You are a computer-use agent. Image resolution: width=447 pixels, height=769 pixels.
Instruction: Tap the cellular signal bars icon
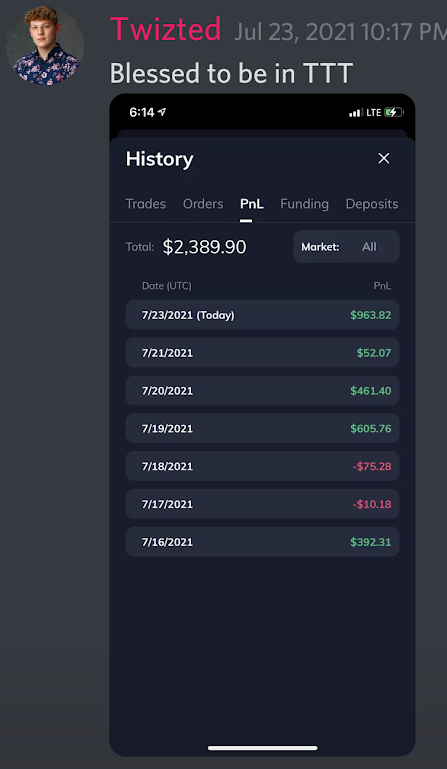[x=355, y=113]
